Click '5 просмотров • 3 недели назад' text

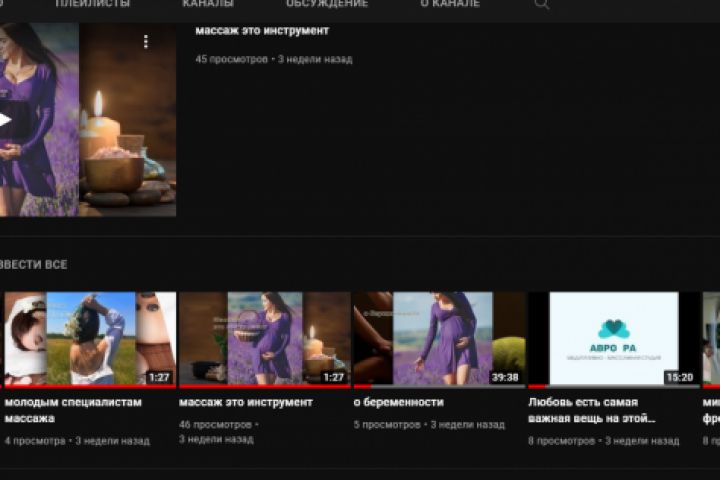(429, 425)
